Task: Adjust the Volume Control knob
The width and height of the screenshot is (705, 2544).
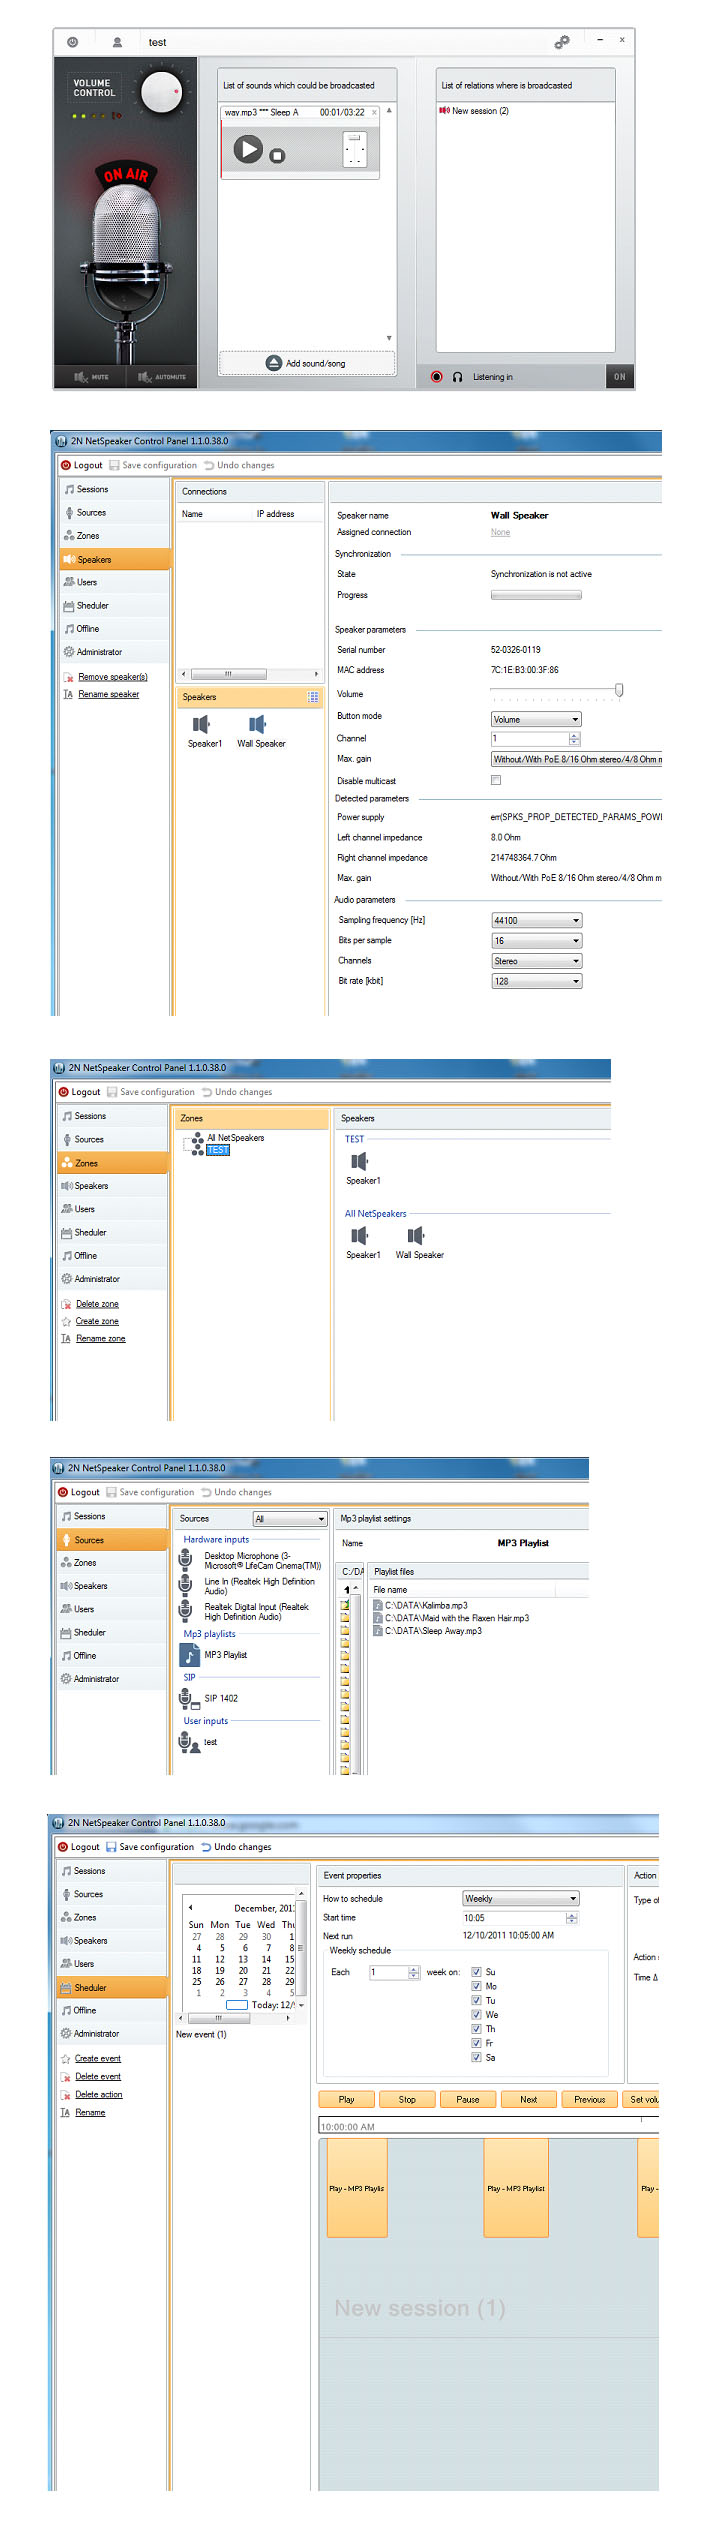Action: coord(161,91)
